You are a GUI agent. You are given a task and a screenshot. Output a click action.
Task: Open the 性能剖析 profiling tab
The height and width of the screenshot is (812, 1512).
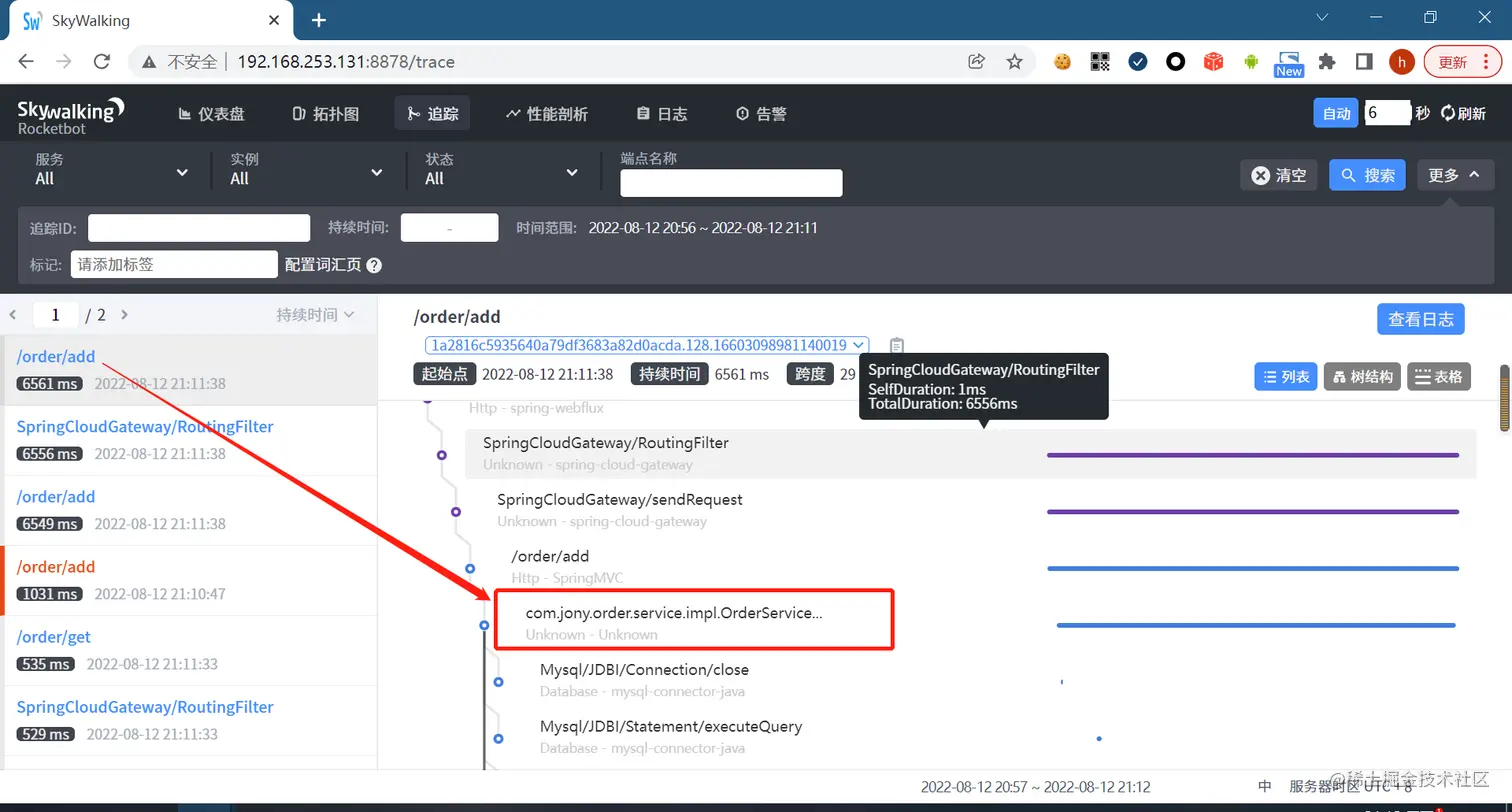547,114
